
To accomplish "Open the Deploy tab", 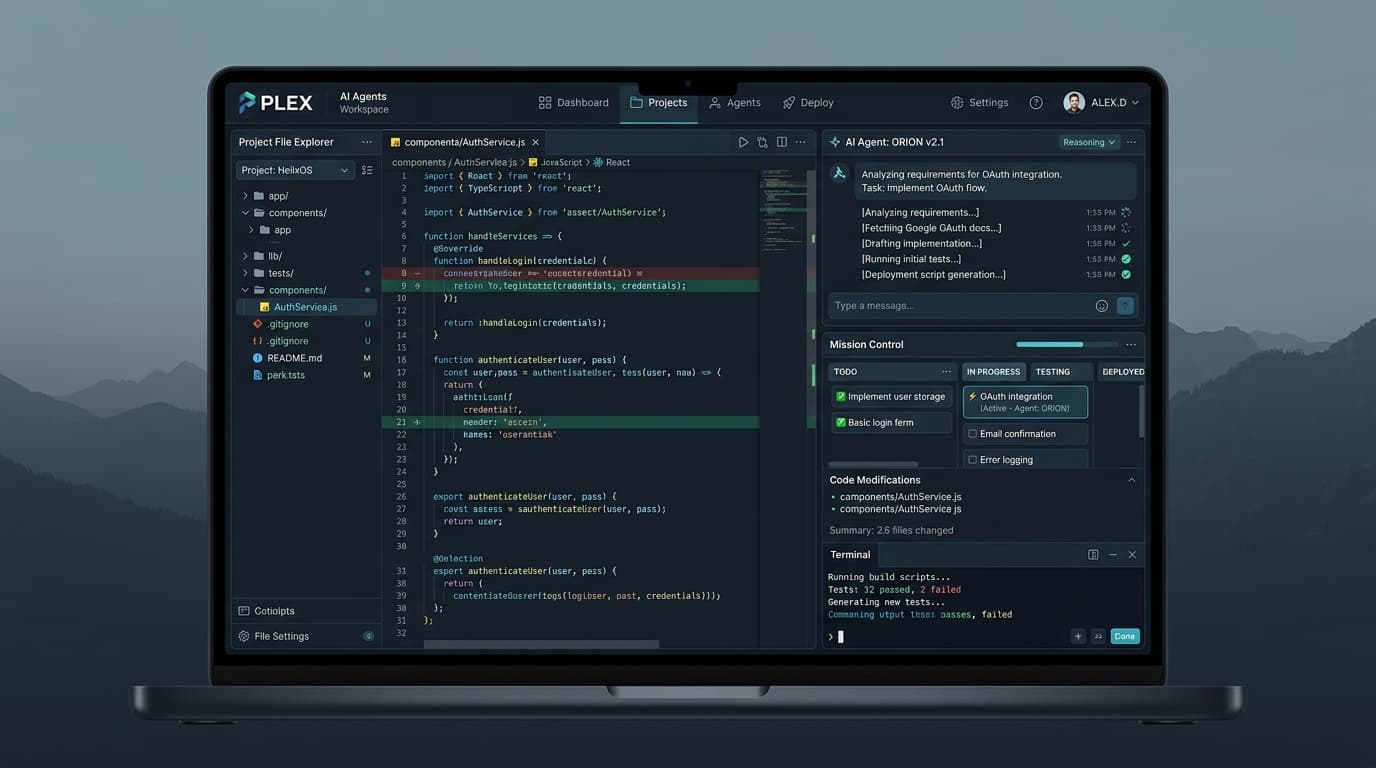I will 808,103.
